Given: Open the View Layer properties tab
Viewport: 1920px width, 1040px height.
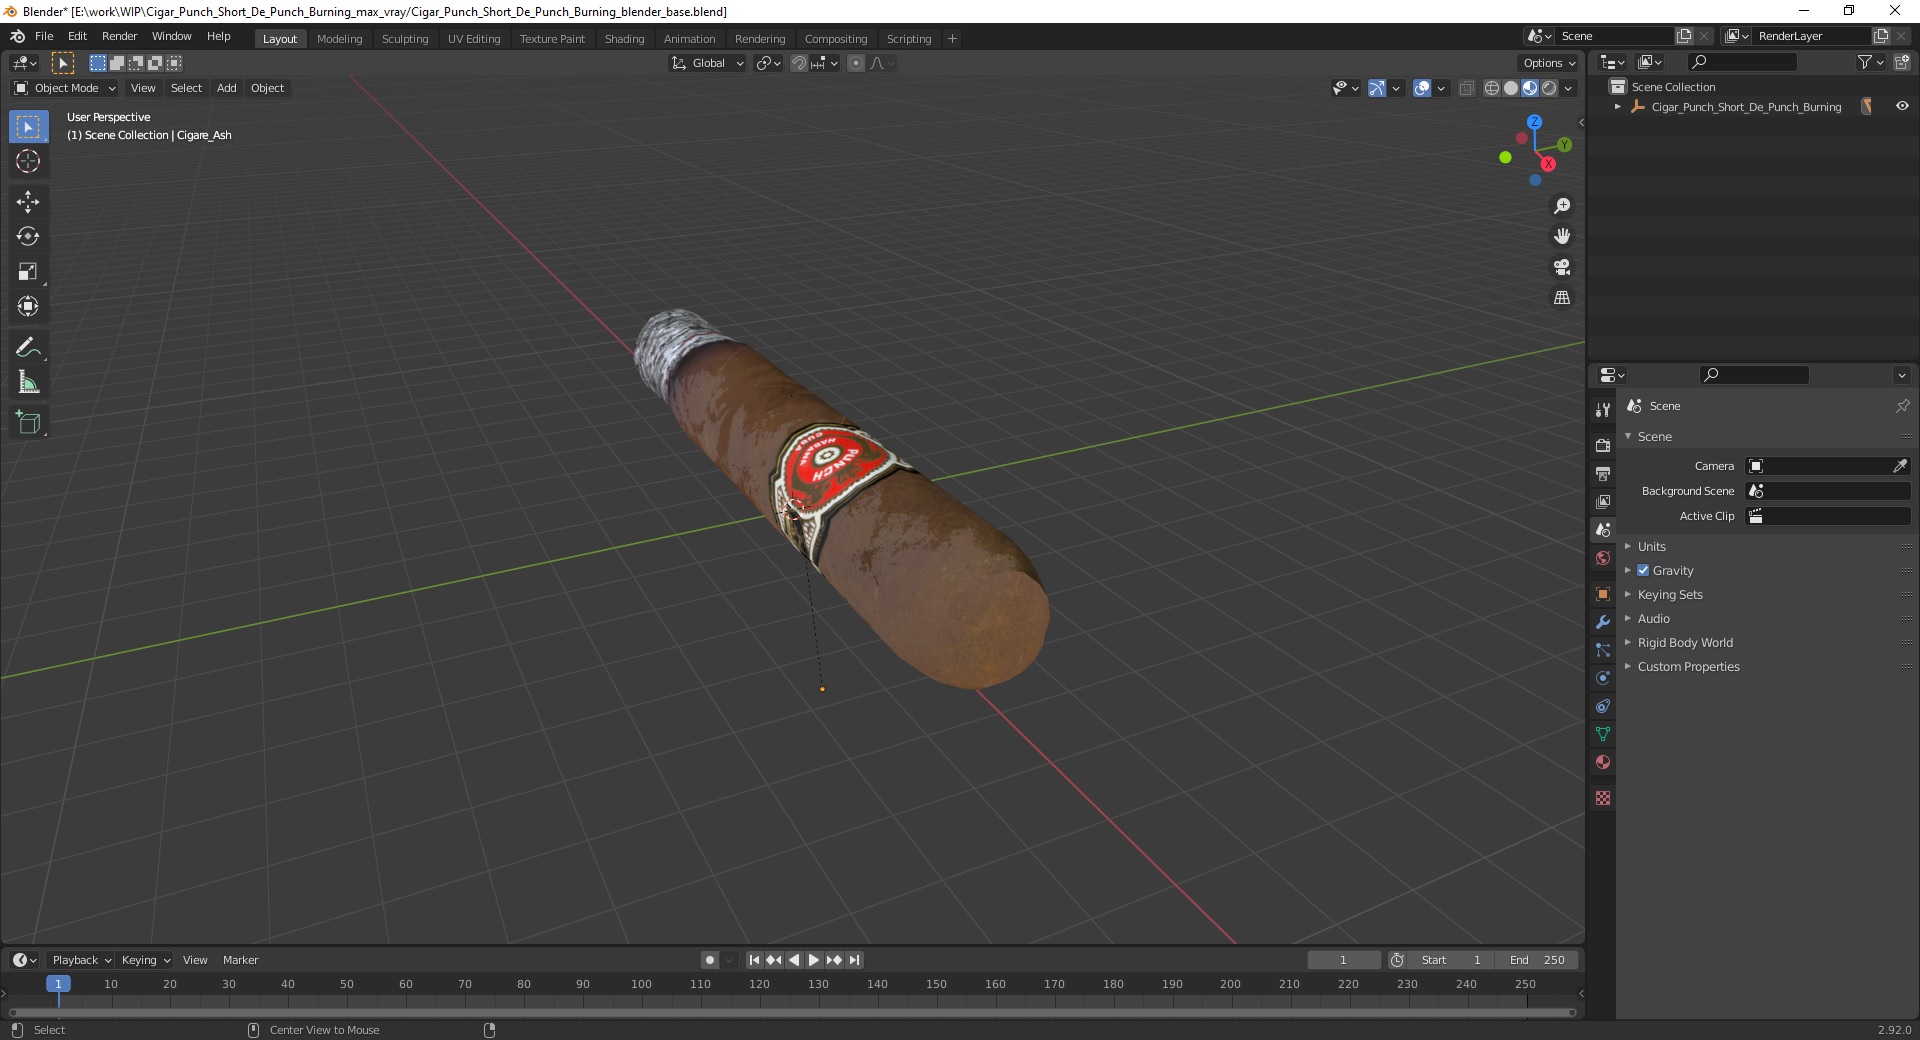Looking at the screenshot, I should [1603, 501].
